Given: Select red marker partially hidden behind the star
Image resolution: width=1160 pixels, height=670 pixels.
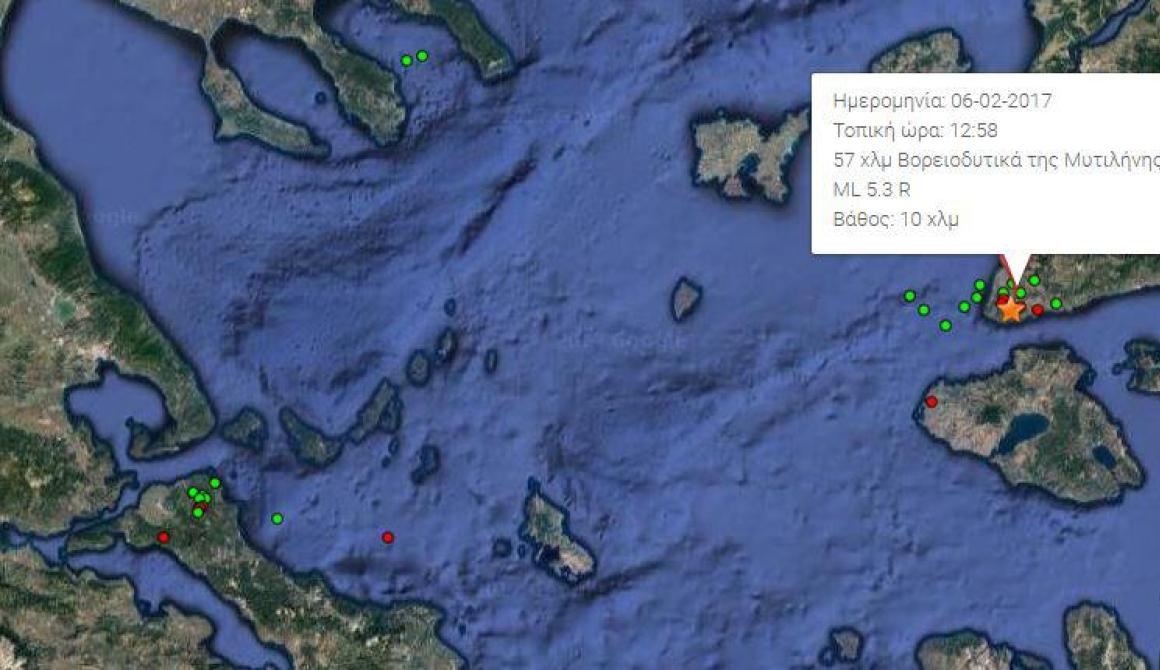Looking at the screenshot, I should tap(1002, 300).
